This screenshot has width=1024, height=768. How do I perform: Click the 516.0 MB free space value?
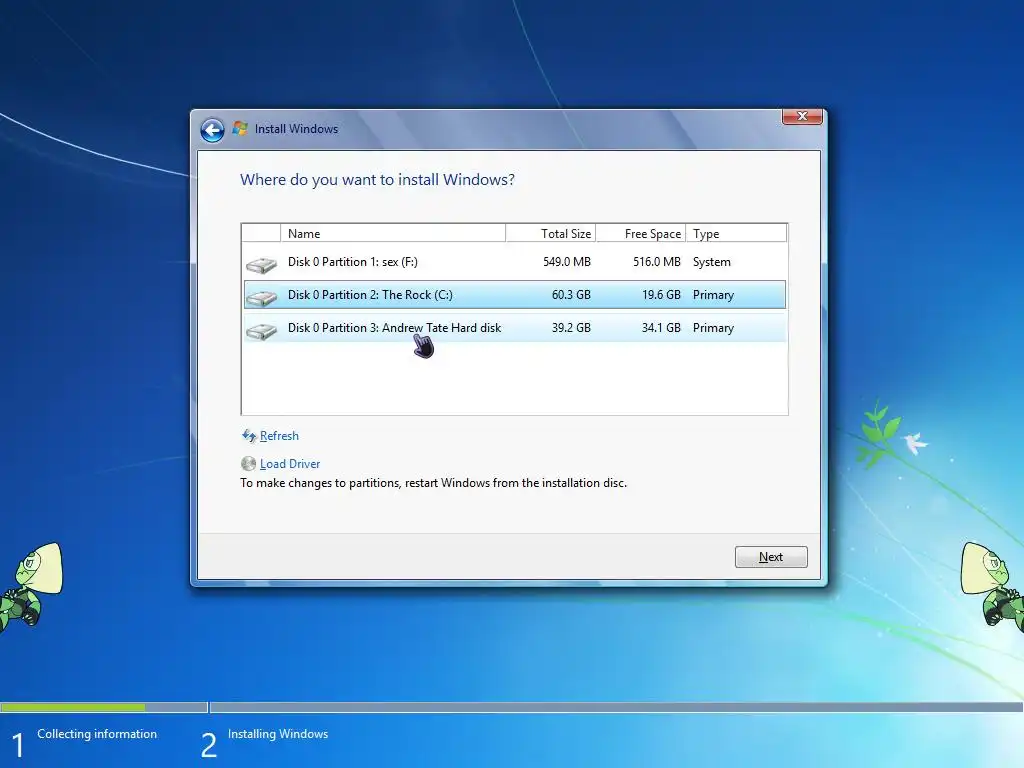656,262
